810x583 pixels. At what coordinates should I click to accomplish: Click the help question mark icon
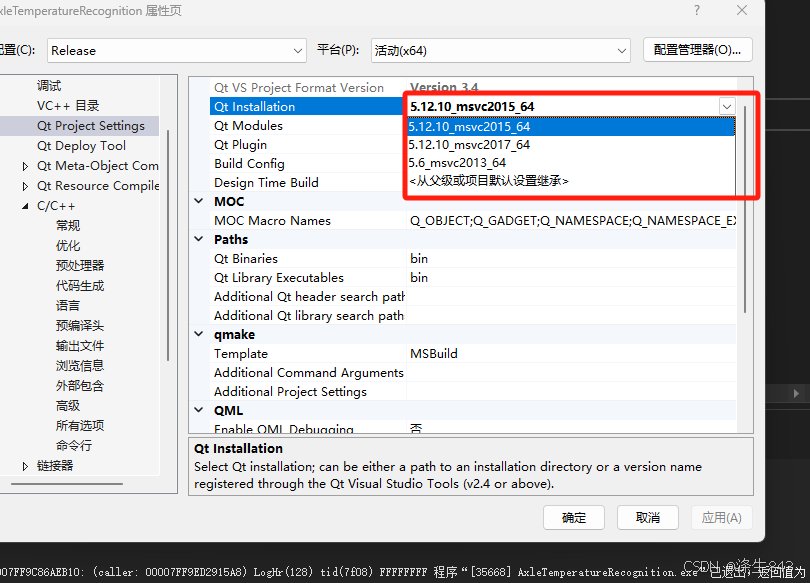[x=697, y=10]
